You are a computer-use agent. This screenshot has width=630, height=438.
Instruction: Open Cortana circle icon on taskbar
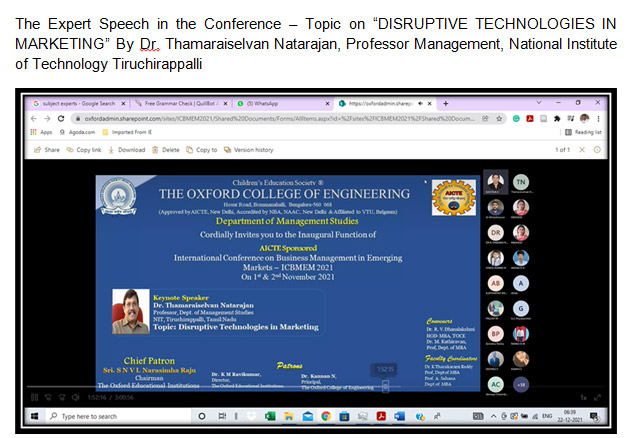(202, 416)
